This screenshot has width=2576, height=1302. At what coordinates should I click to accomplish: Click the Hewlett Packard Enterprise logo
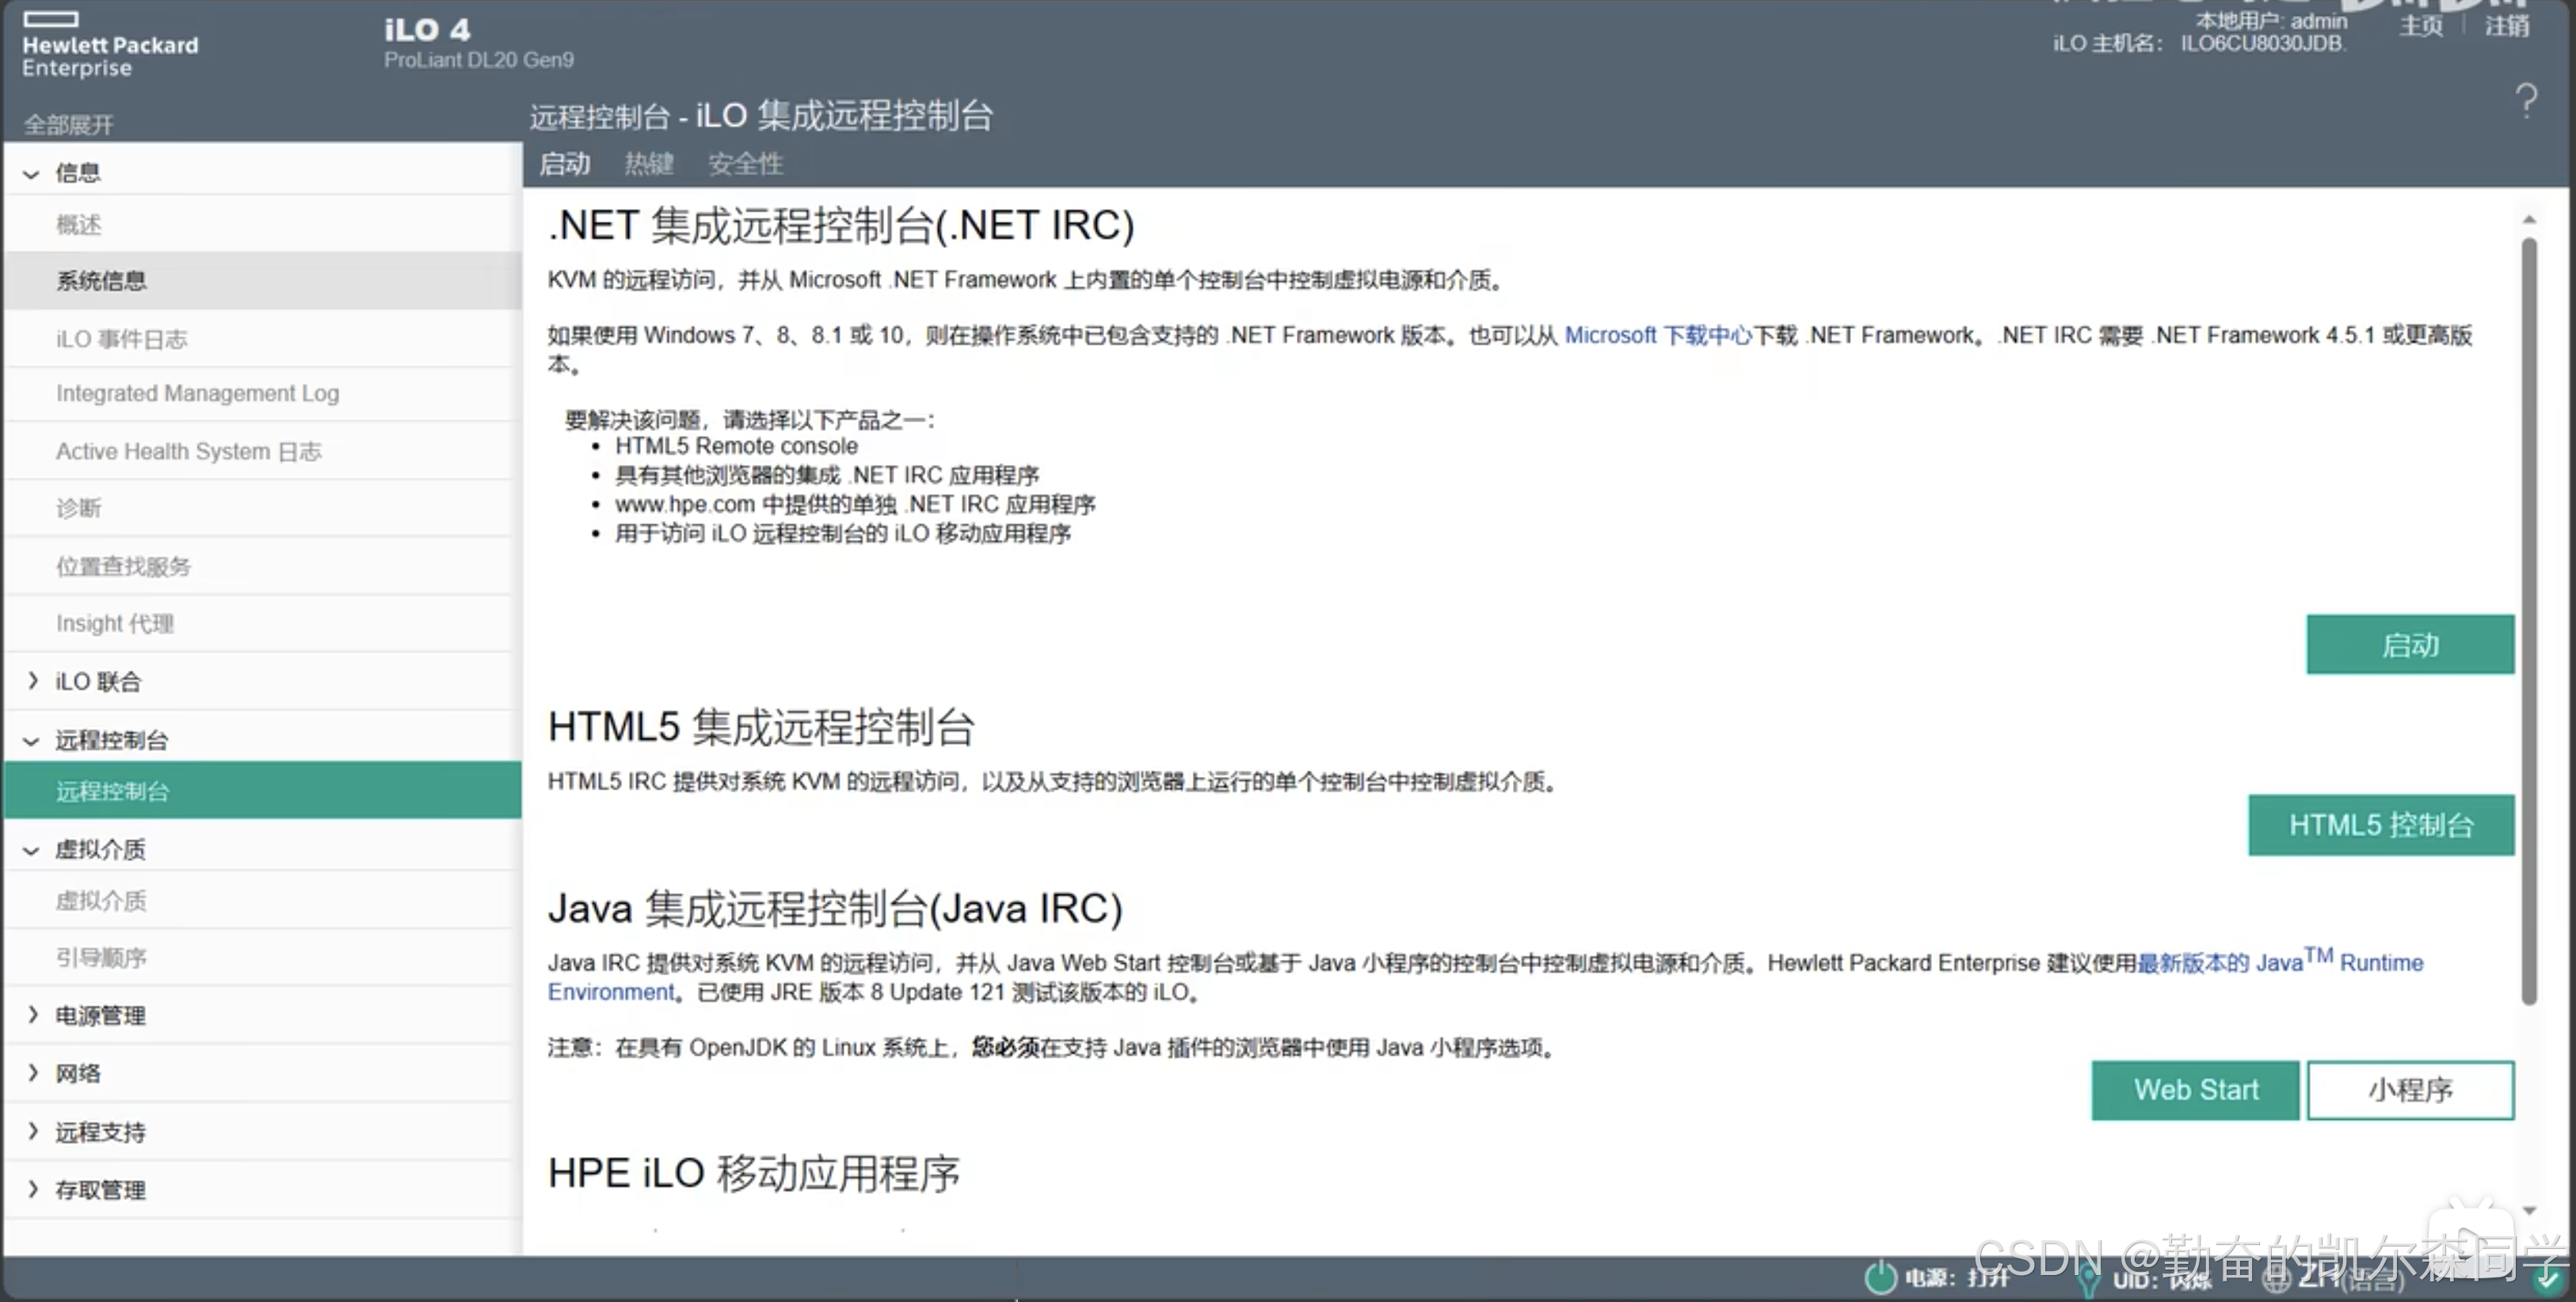[x=109, y=47]
